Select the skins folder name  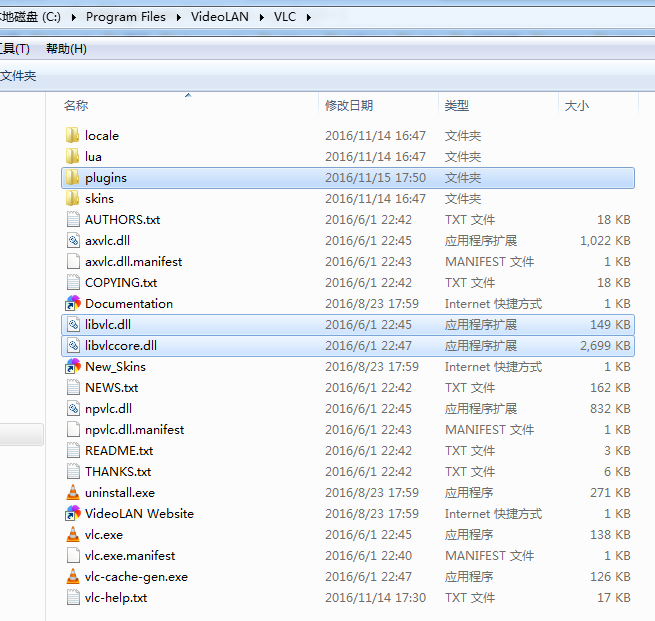[99, 199]
